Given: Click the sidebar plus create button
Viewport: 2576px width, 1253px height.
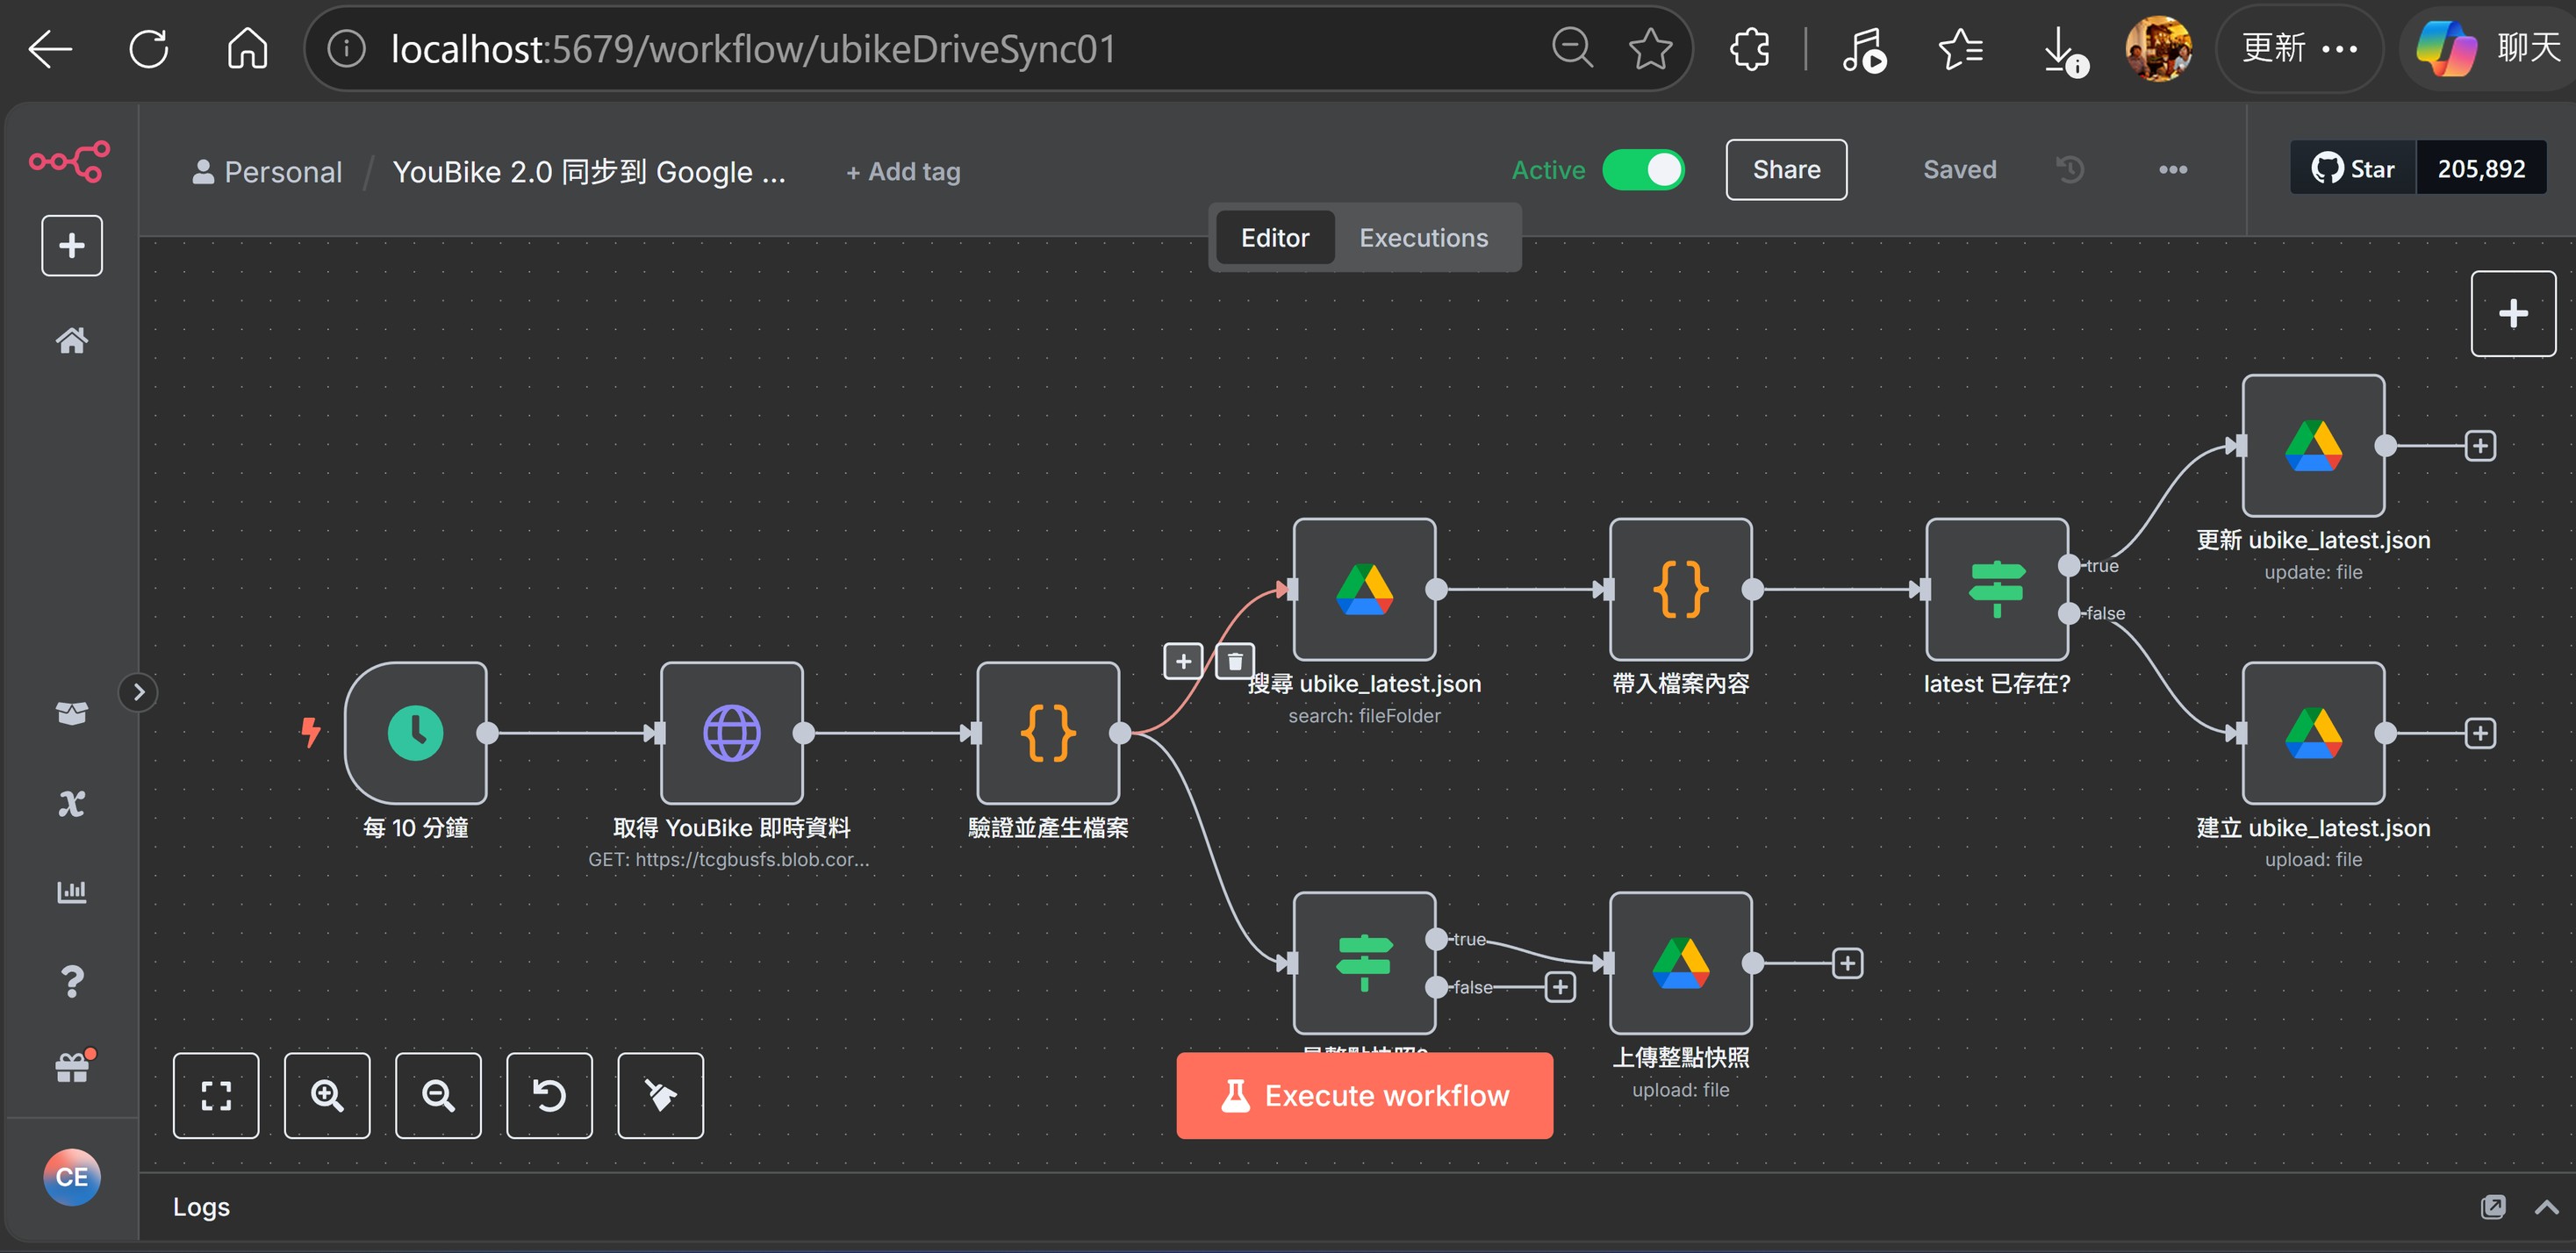Looking at the screenshot, I should pos(72,246).
